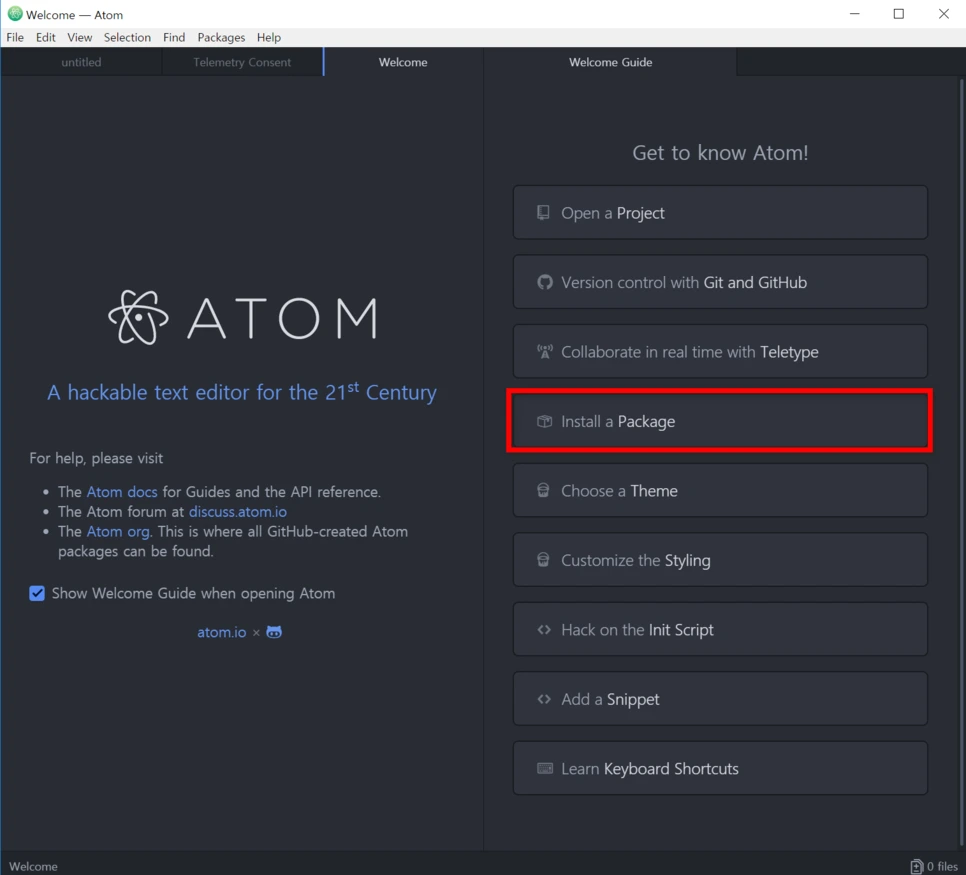Expand the Install a Package section

(x=720, y=421)
